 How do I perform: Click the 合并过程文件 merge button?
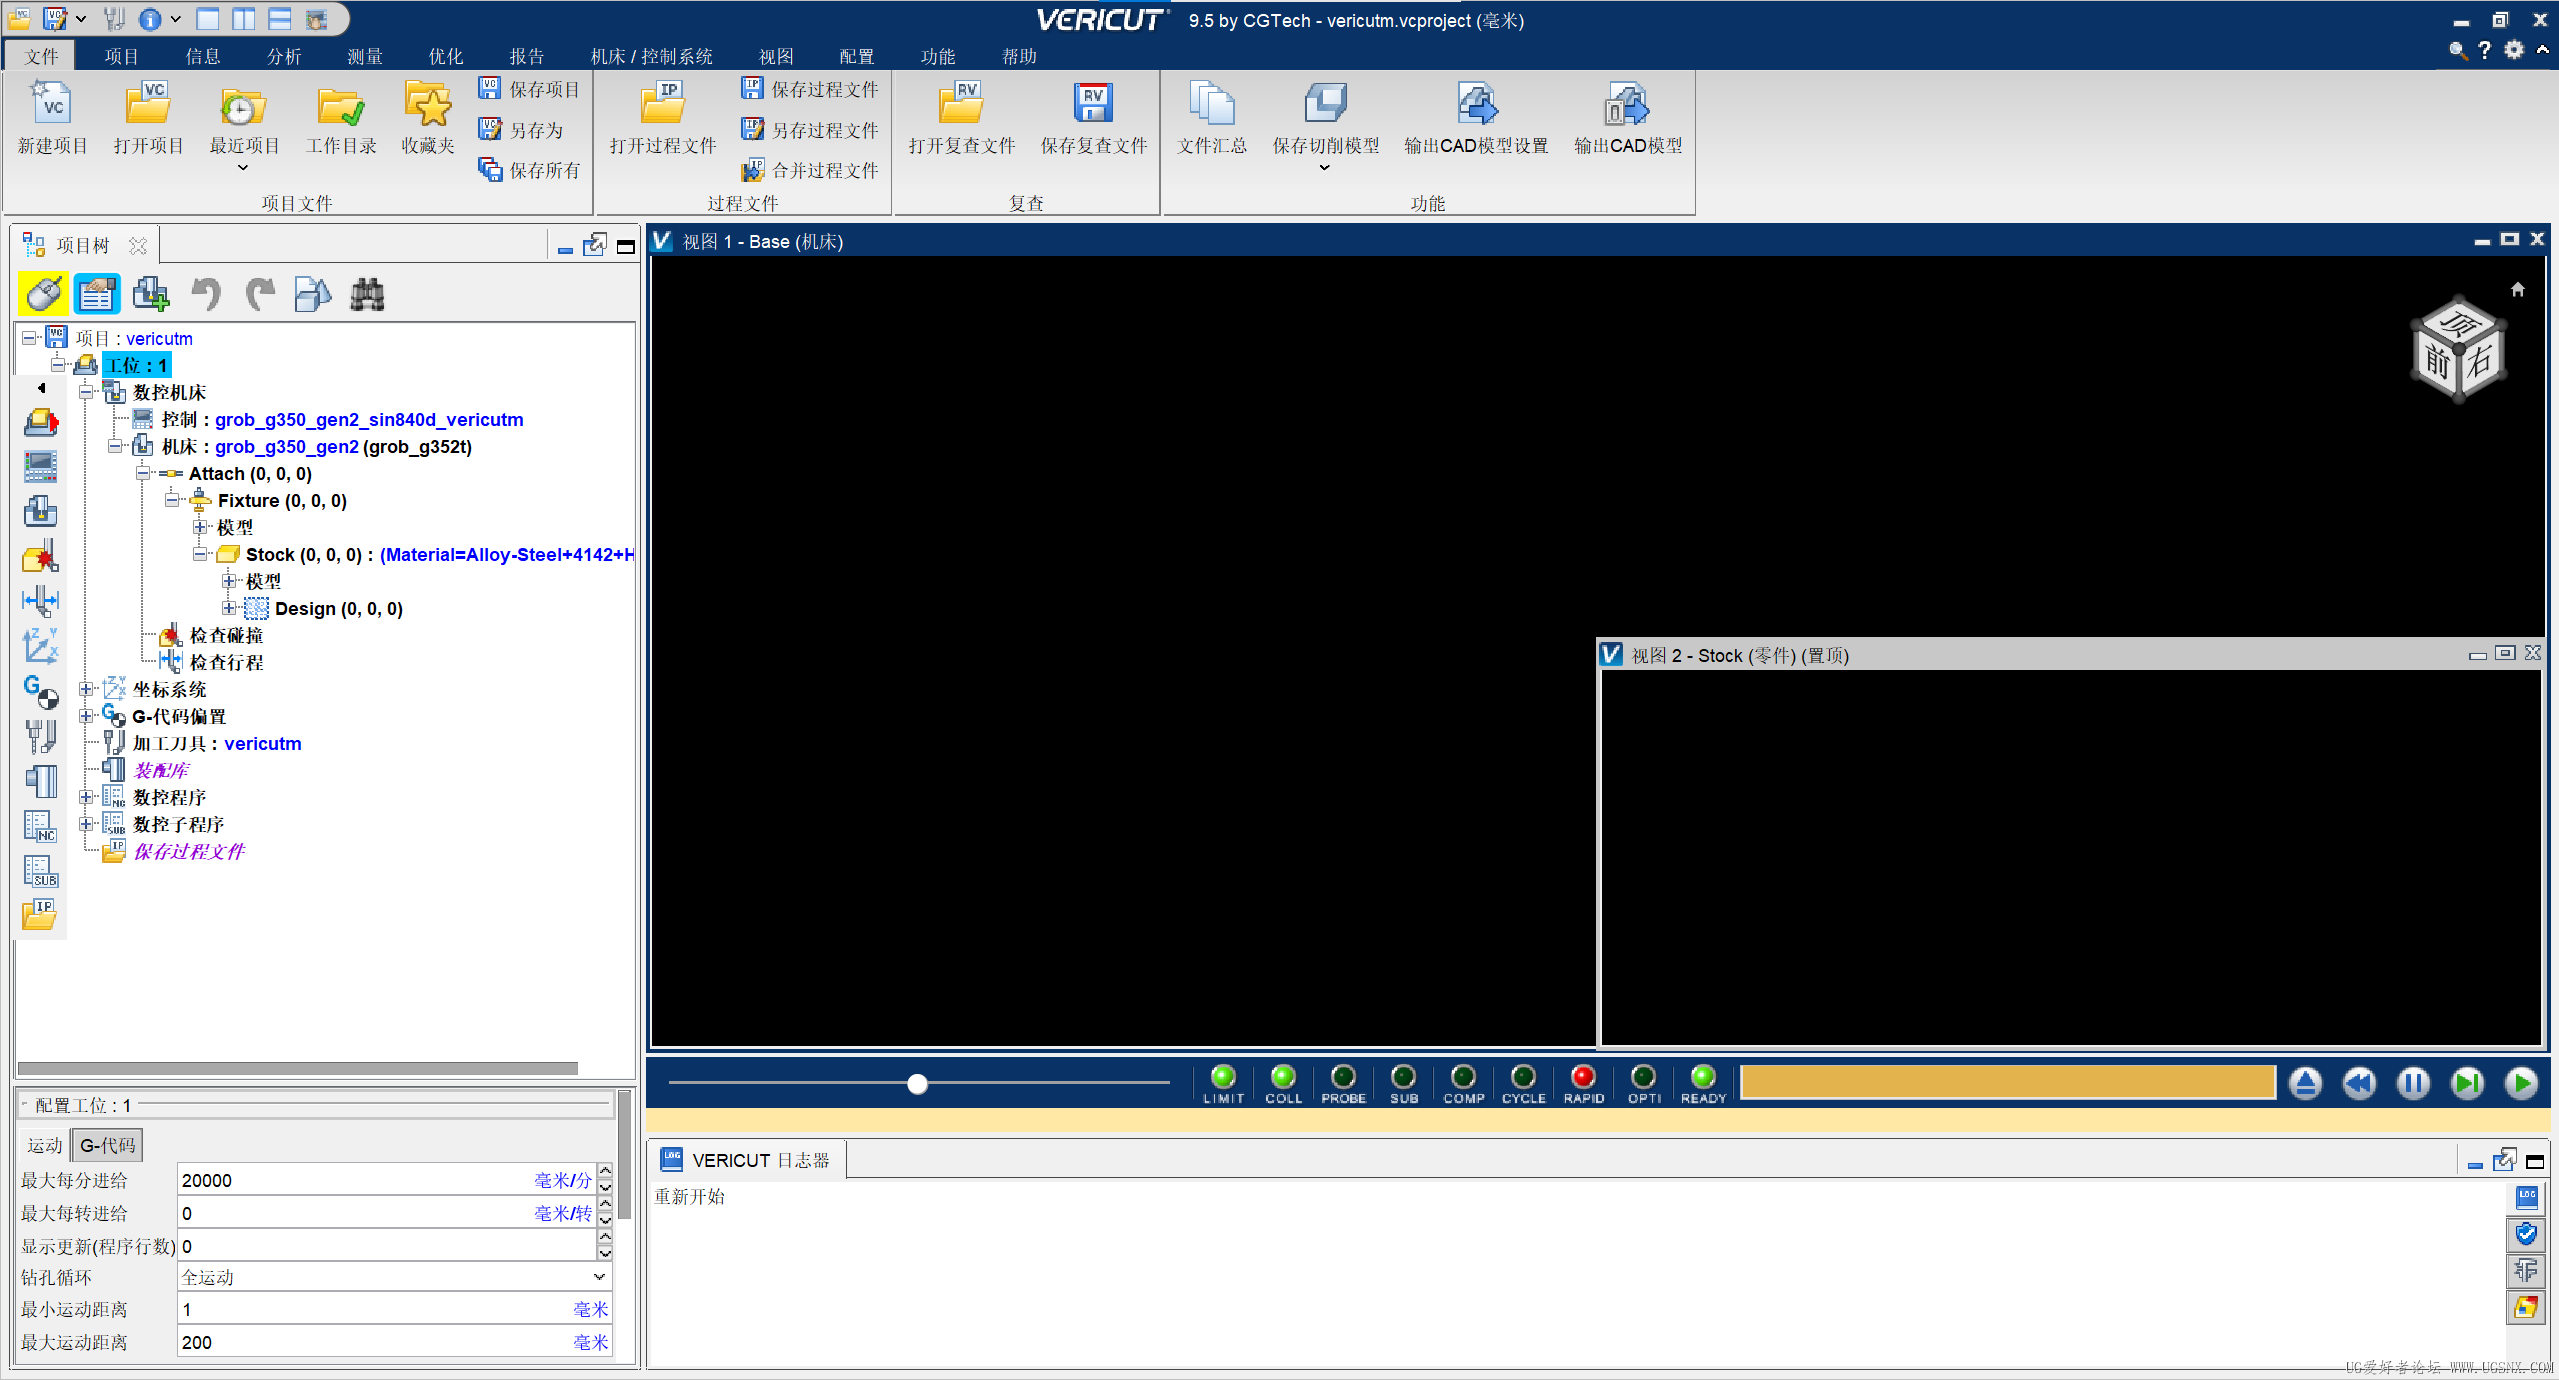click(809, 170)
